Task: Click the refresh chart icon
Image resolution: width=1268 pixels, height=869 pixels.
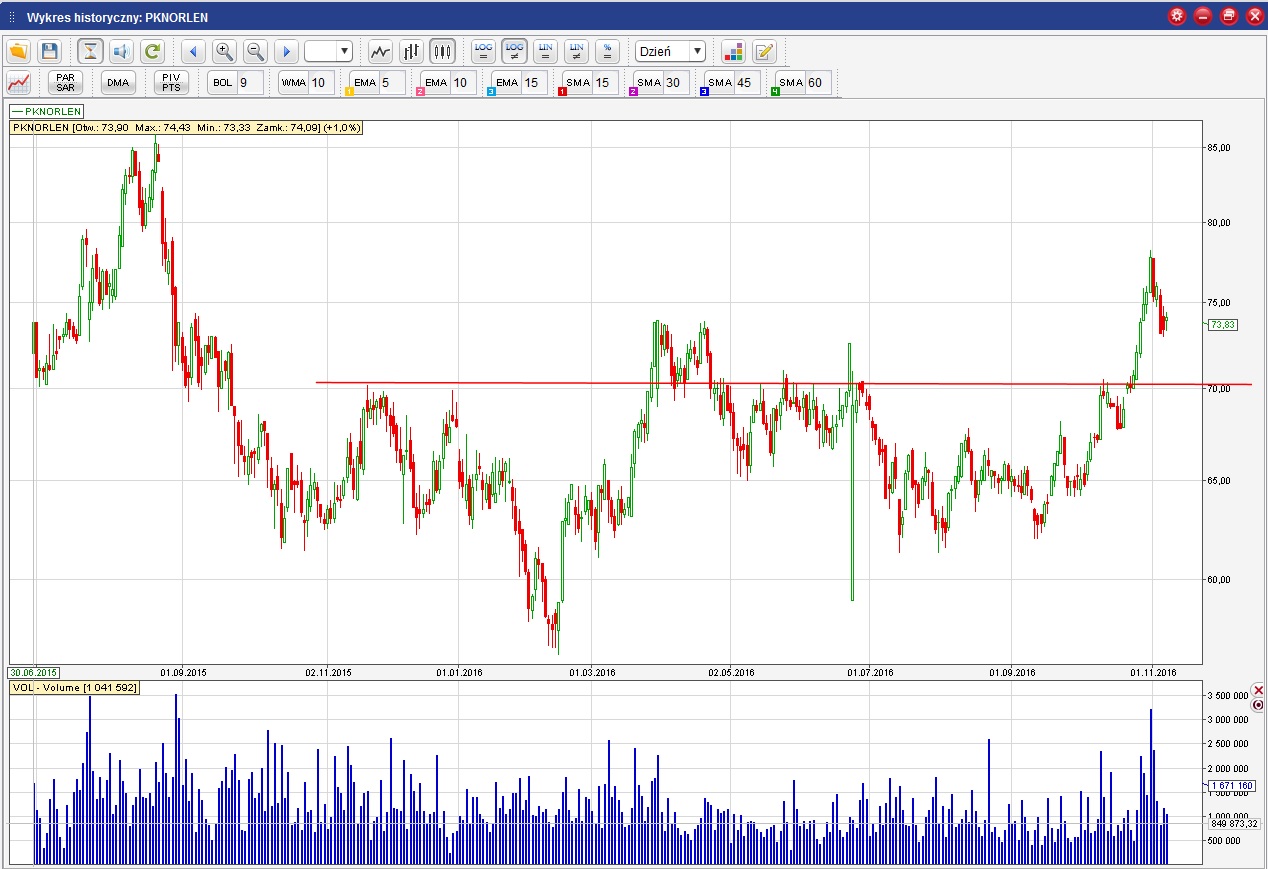Action: [x=152, y=51]
